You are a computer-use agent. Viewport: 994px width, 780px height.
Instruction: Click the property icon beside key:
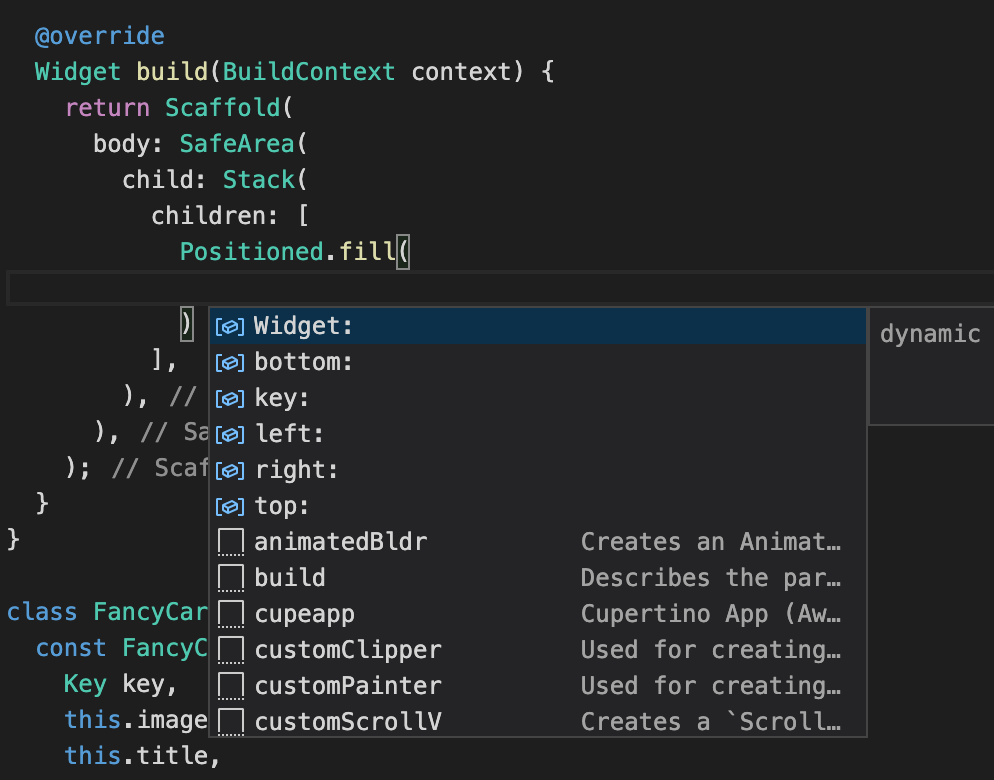[x=230, y=397]
